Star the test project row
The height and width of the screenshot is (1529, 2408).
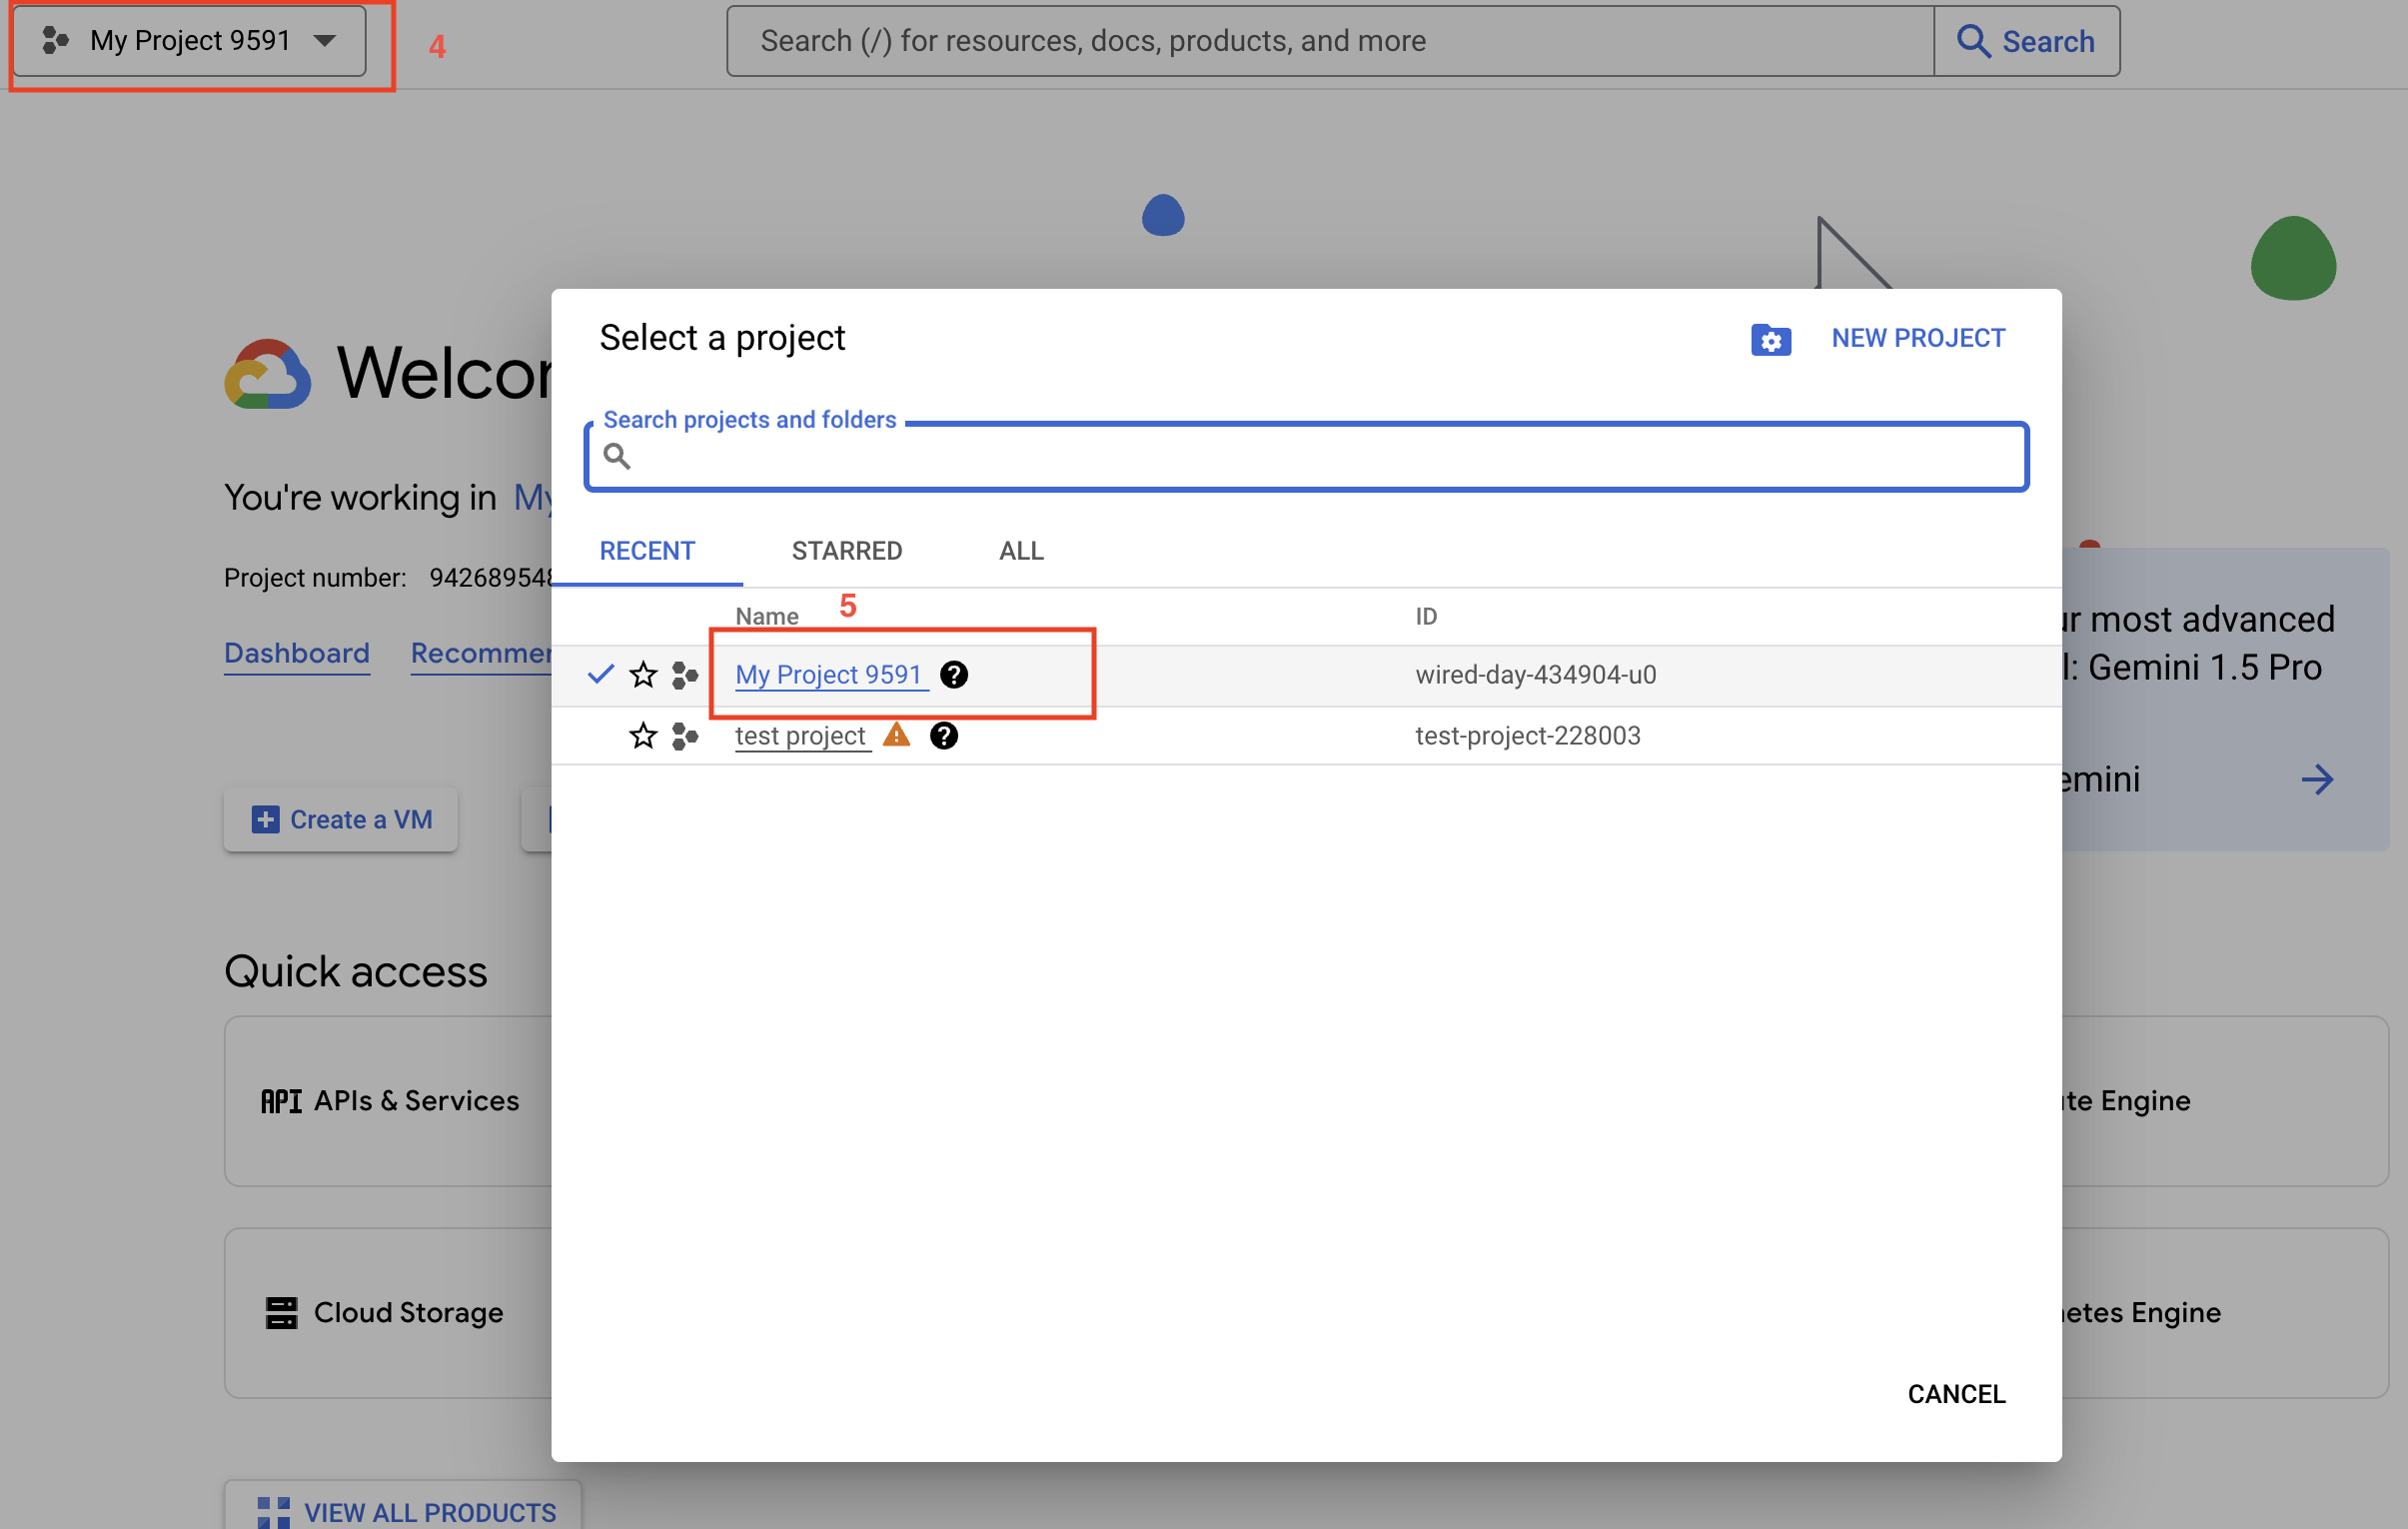[x=643, y=736]
